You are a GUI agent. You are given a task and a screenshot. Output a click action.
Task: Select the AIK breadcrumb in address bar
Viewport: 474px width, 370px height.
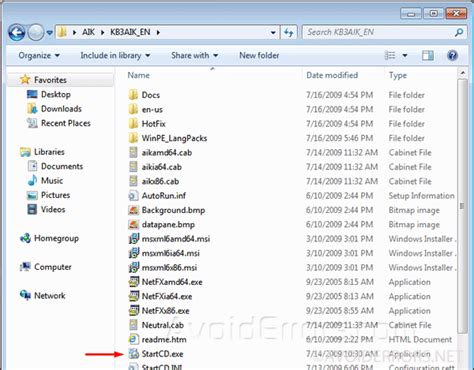(88, 32)
